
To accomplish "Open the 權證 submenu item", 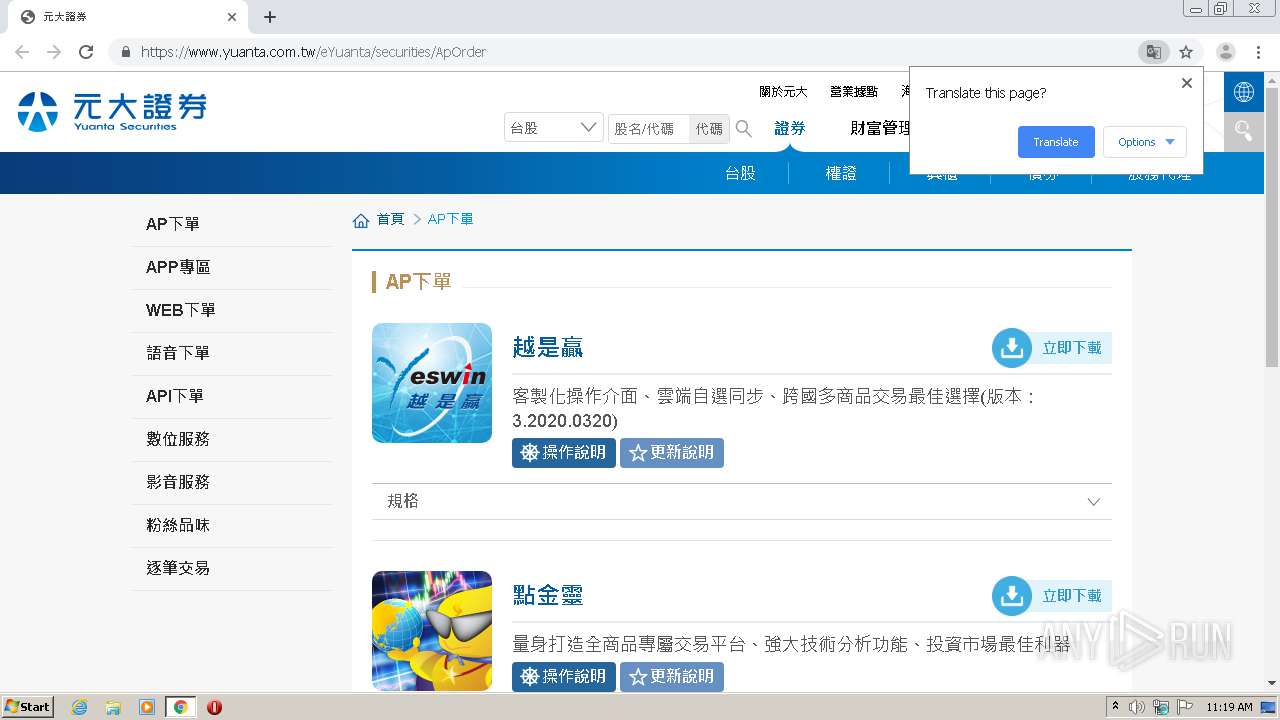I will [841, 173].
